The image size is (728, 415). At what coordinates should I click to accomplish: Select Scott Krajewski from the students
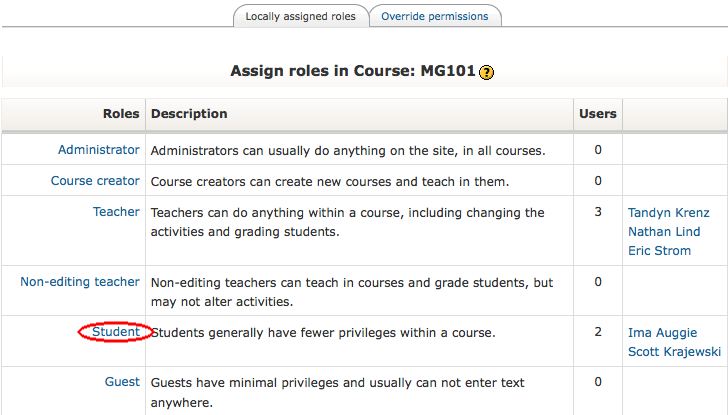(x=673, y=352)
